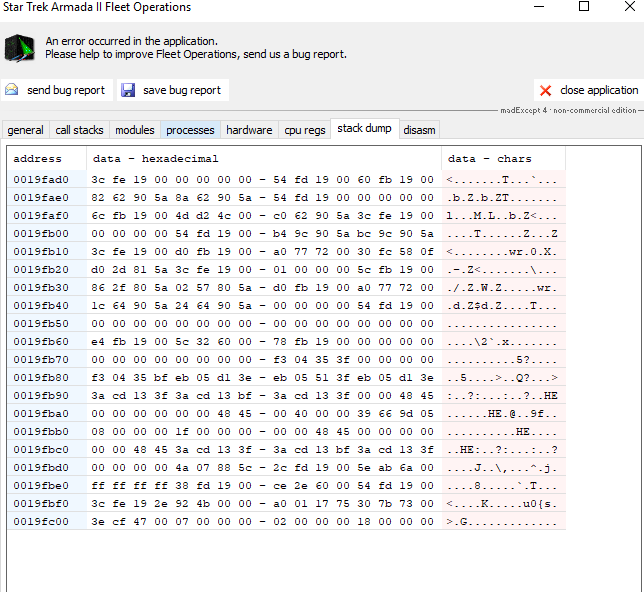Close the application via close application button
Viewport: 644px width, 592px height.
(x=589, y=90)
